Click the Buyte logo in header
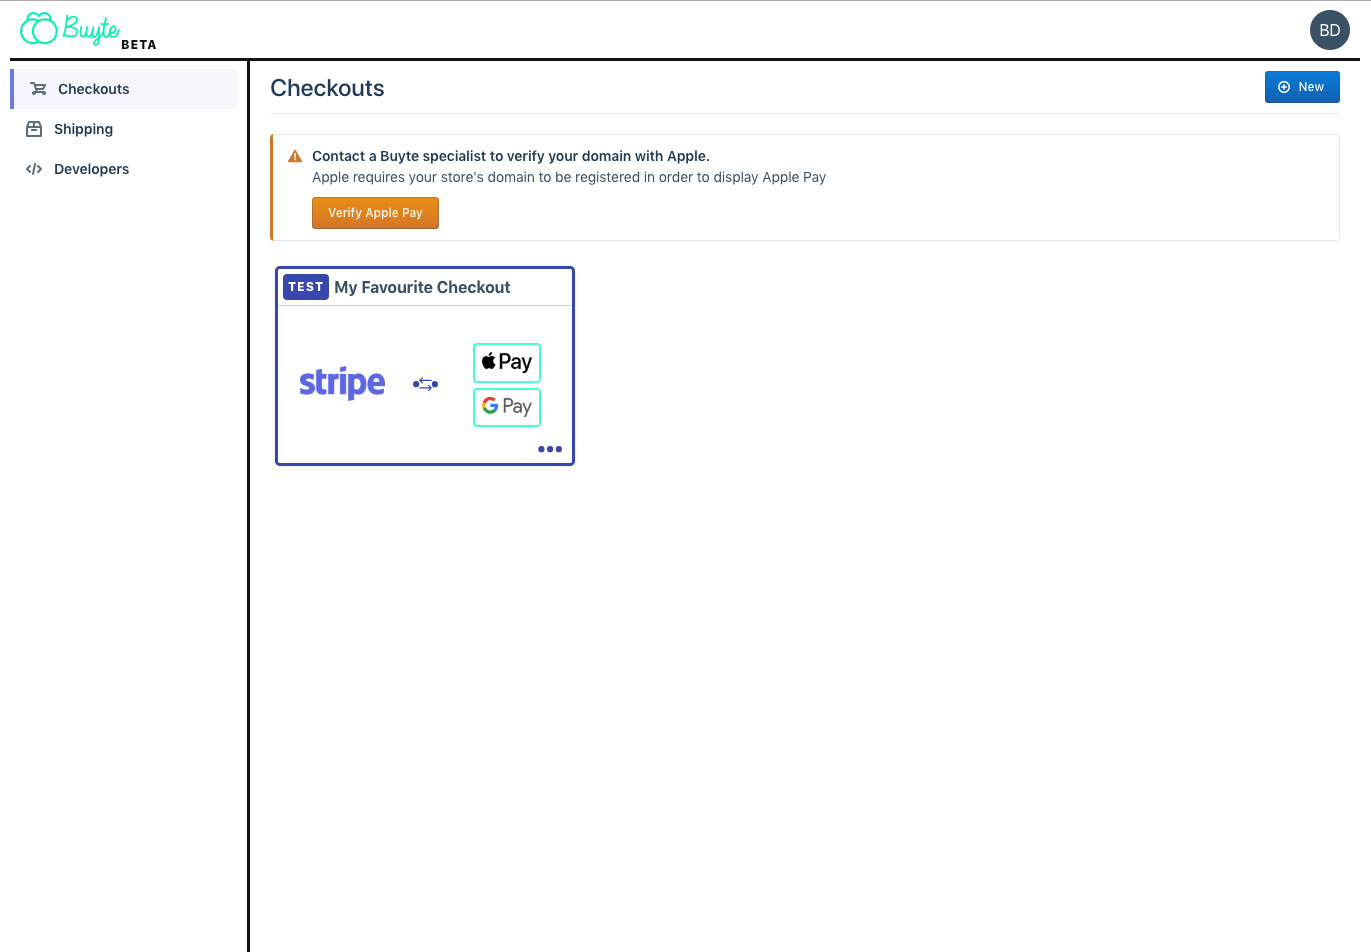1371x952 pixels. pos(70,29)
